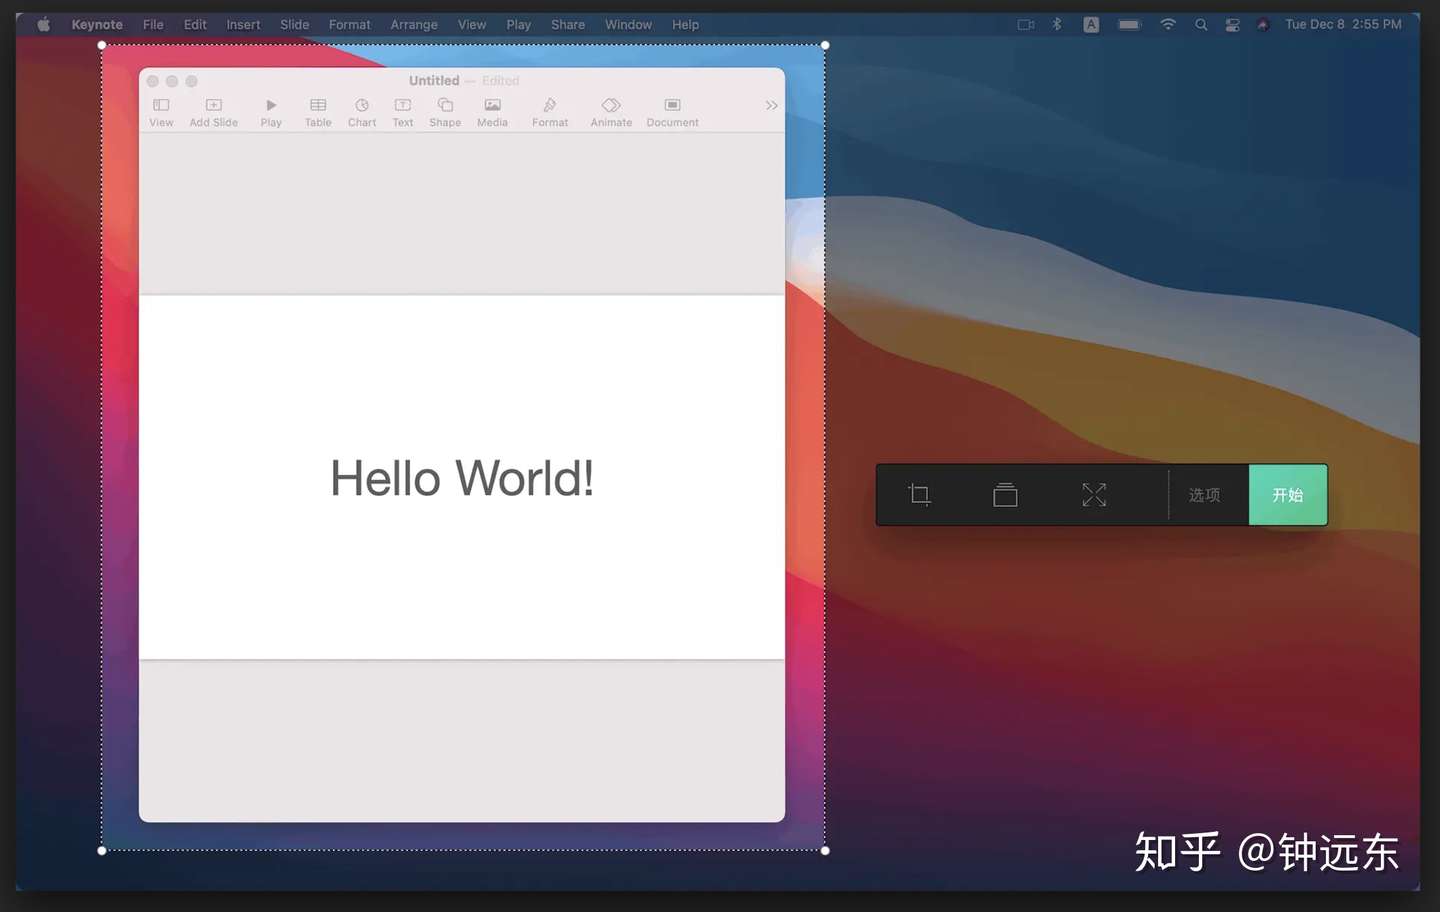Open the Shape picker in the toolbar
The width and height of the screenshot is (1440, 912).
click(445, 112)
